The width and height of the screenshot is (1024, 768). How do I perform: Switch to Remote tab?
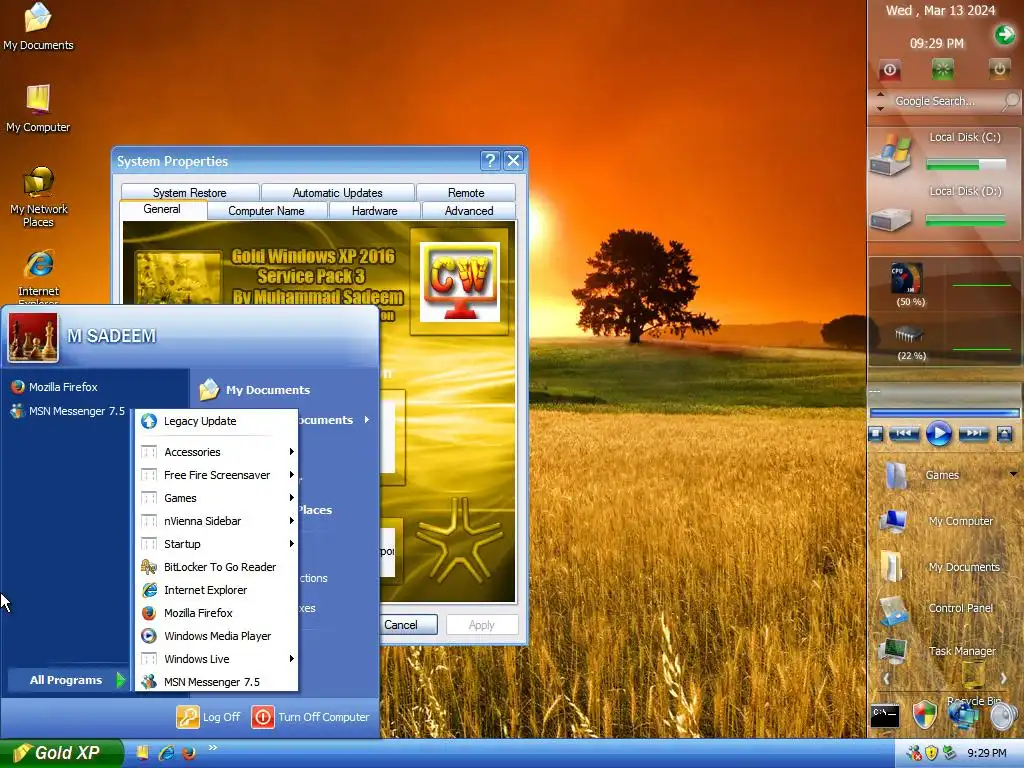coord(466,193)
